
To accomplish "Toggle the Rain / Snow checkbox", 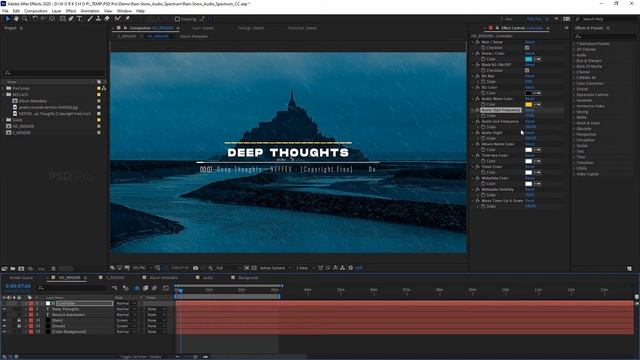I will coord(527,48).
